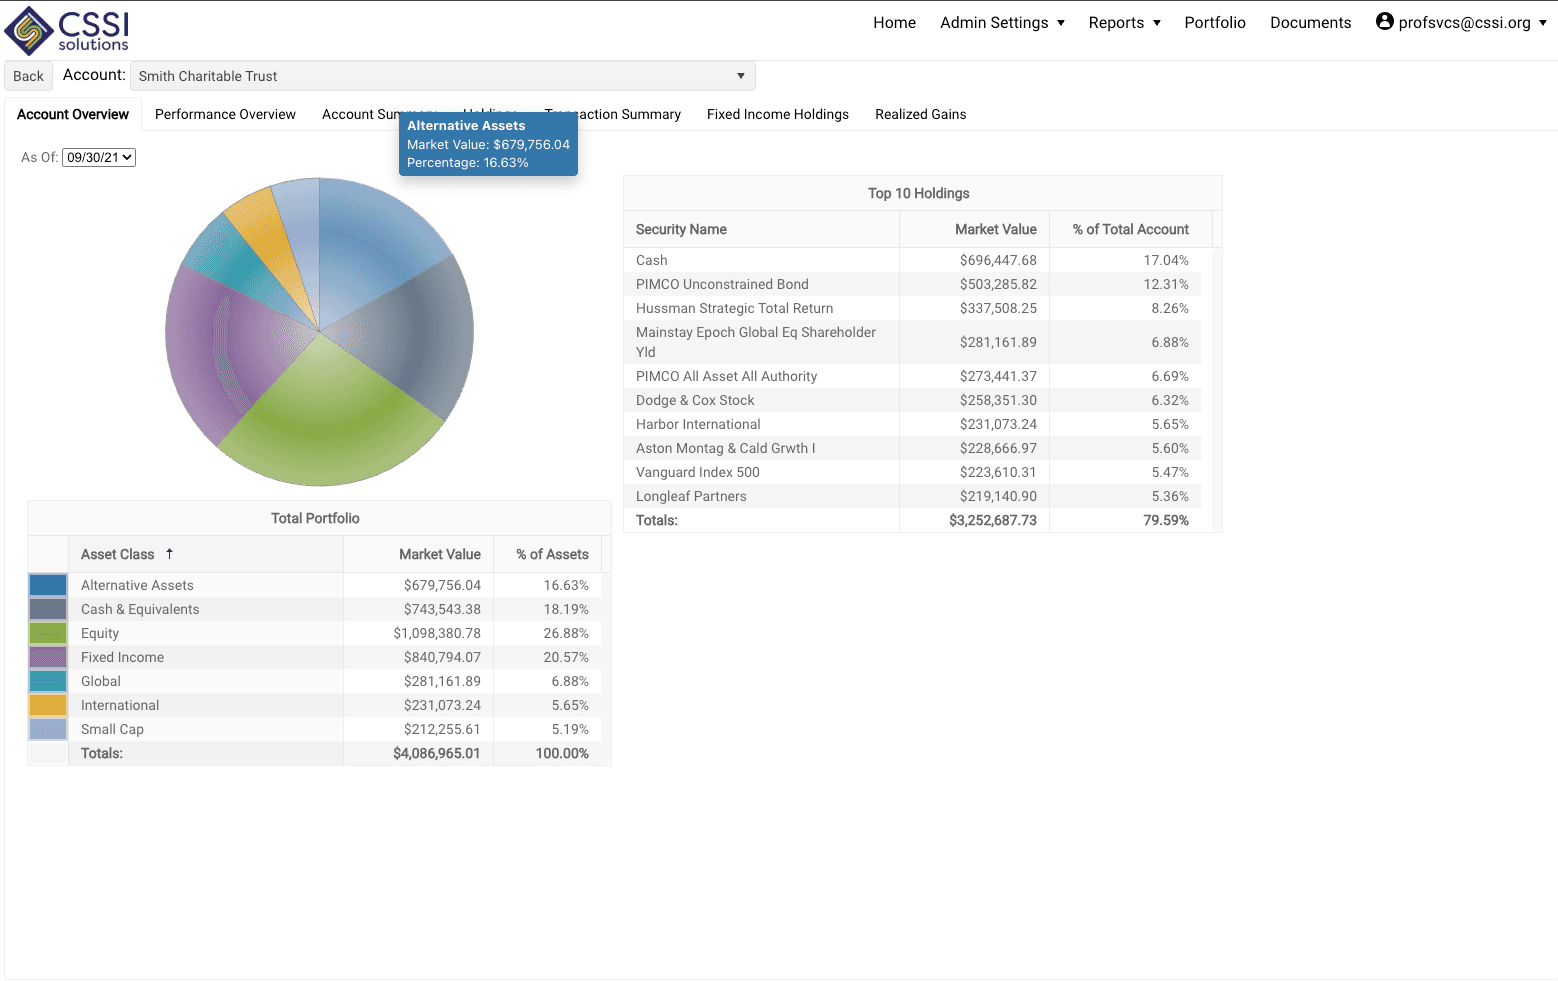This screenshot has width=1558, height=981.
Task: Click the Cash & Equivalents color swatch
Action: click(48, 609)
